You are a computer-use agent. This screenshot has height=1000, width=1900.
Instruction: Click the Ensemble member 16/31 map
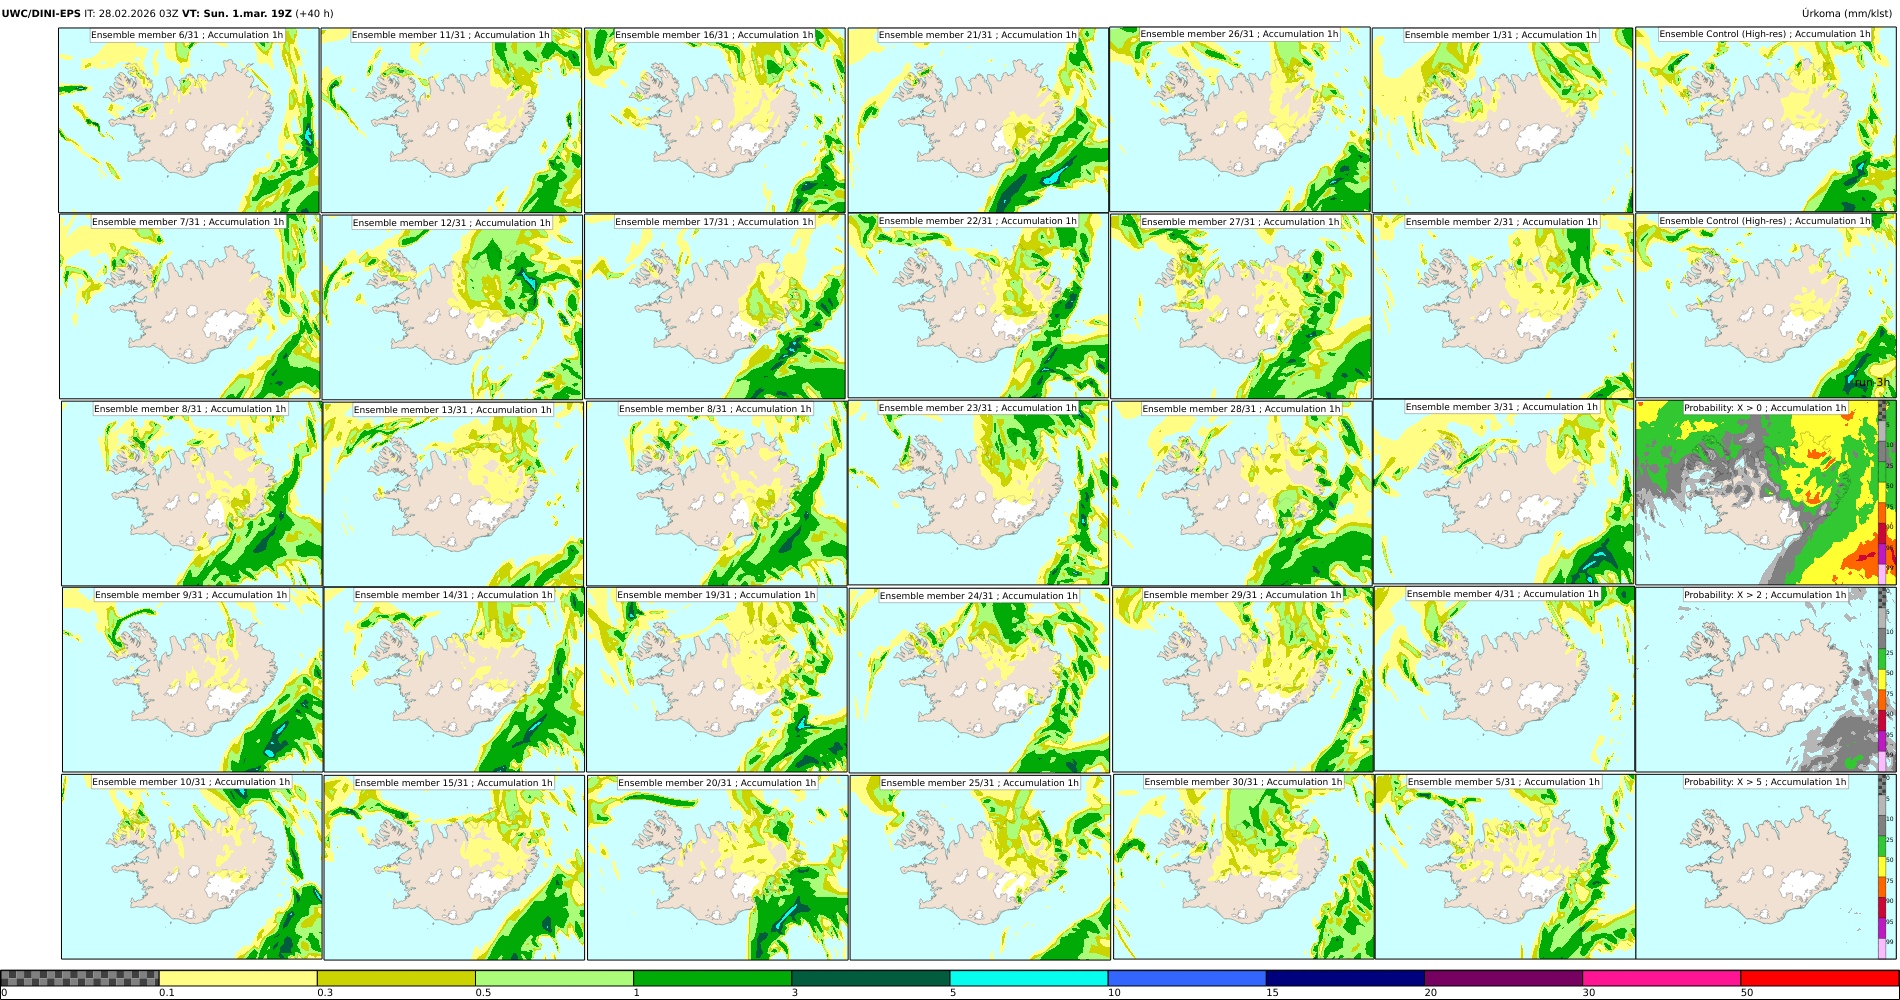[x=715, y=120]
